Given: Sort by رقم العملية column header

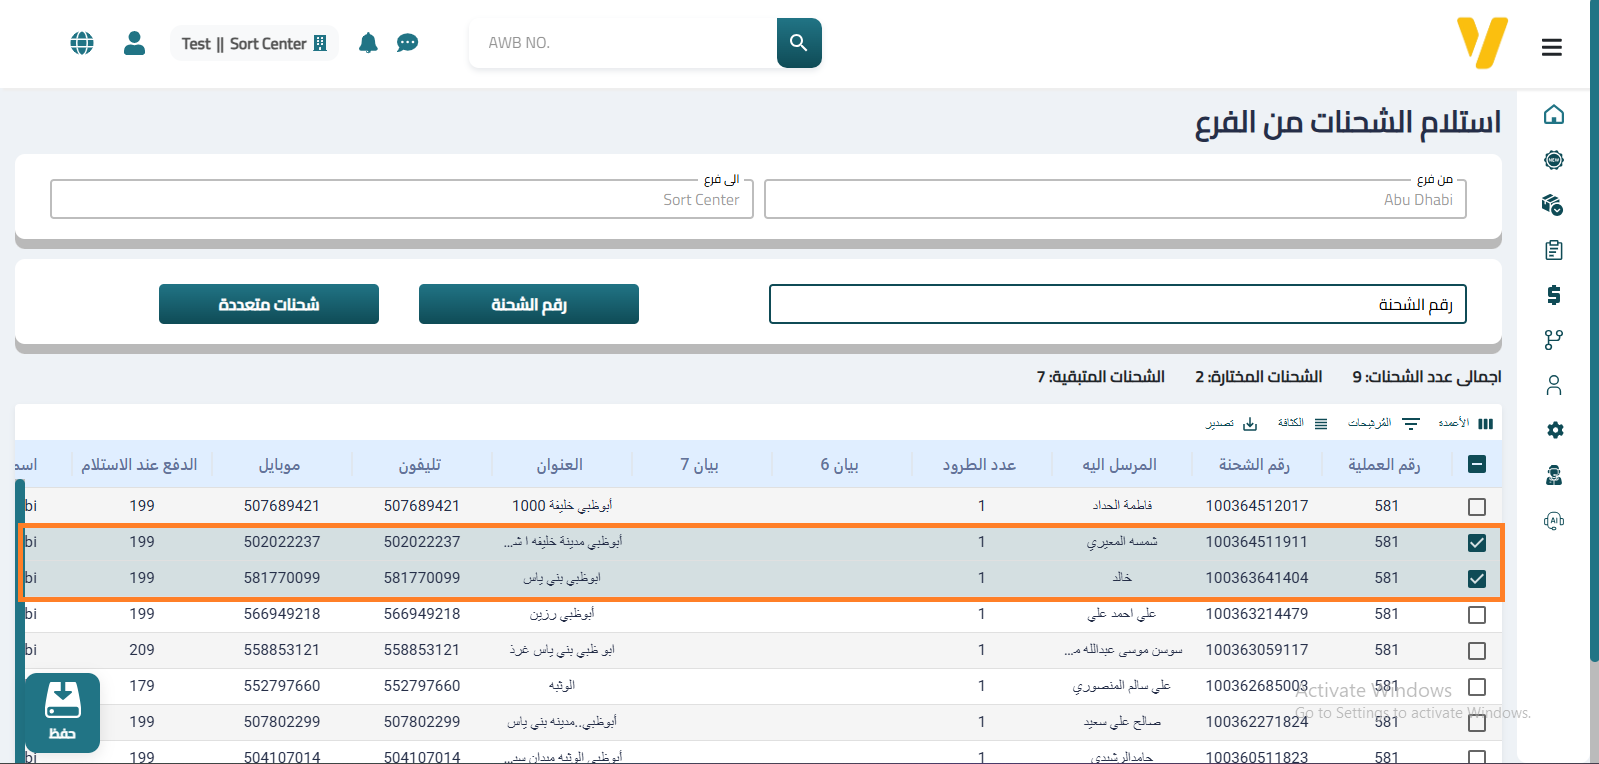Looking at the screenshot, I should [1383, 464].
